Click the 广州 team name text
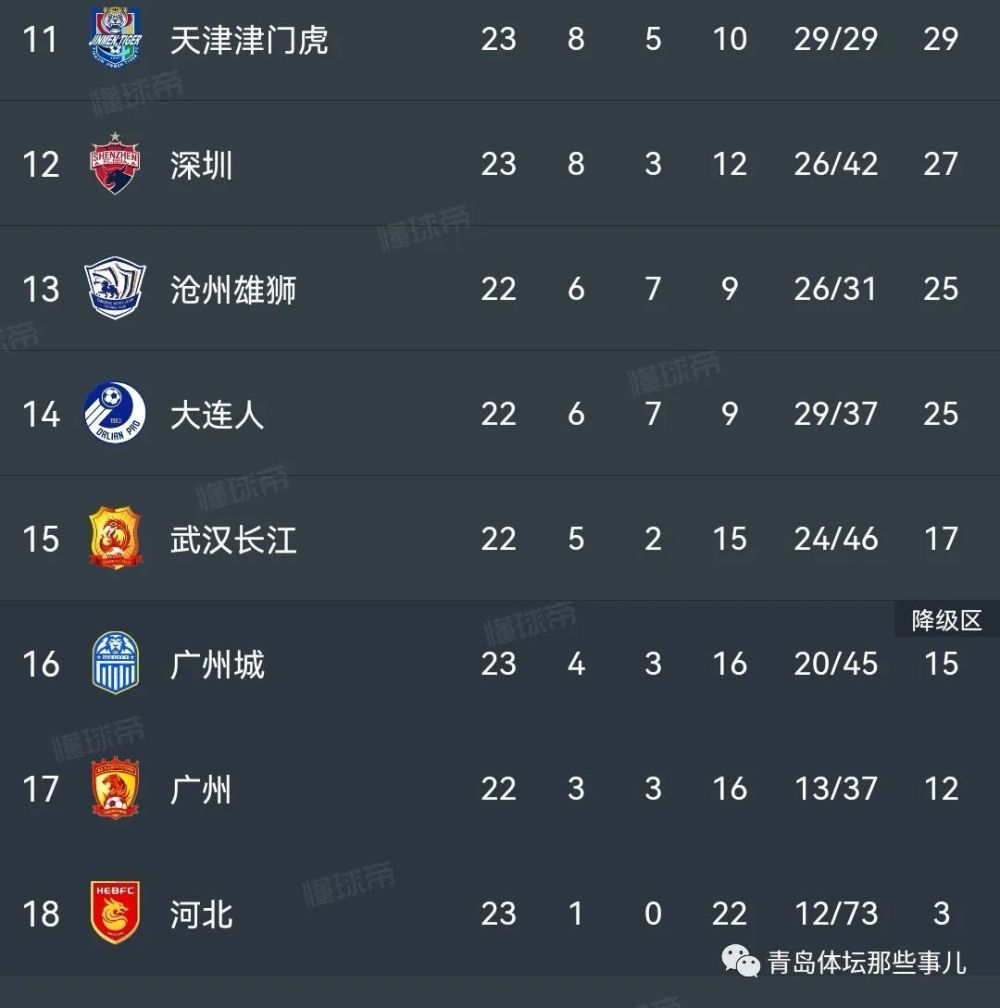Screen dimensions: 1000x1008 point(201,789)
